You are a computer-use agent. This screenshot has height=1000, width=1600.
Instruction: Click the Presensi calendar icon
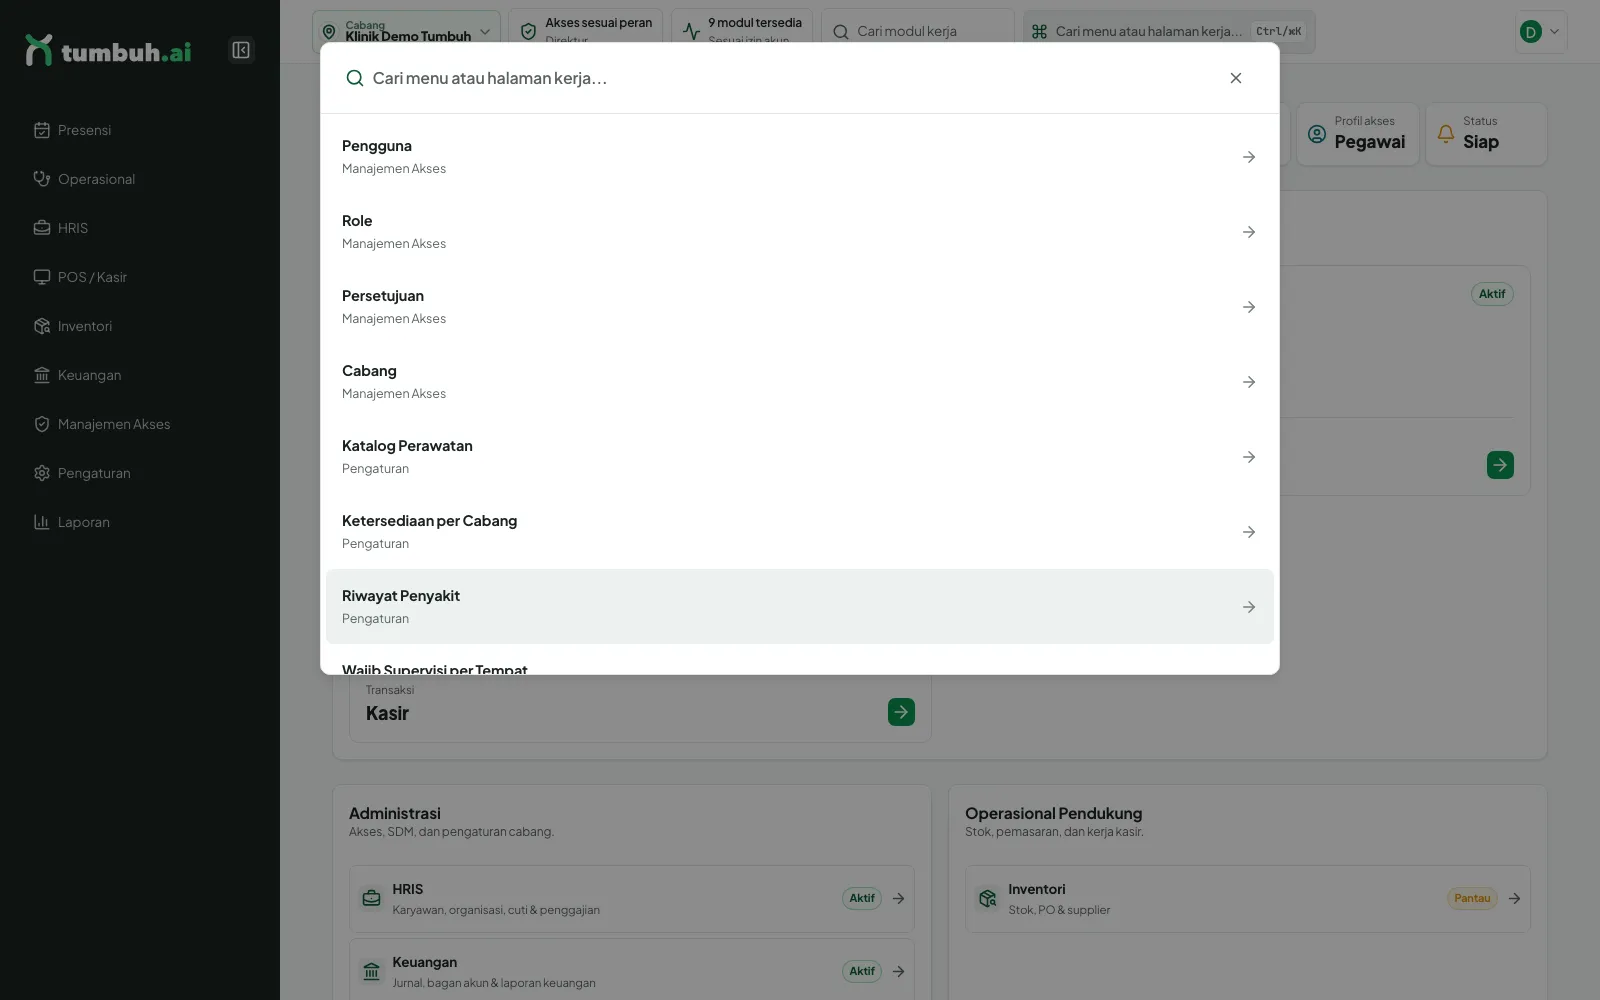click(x=42, y=130)
